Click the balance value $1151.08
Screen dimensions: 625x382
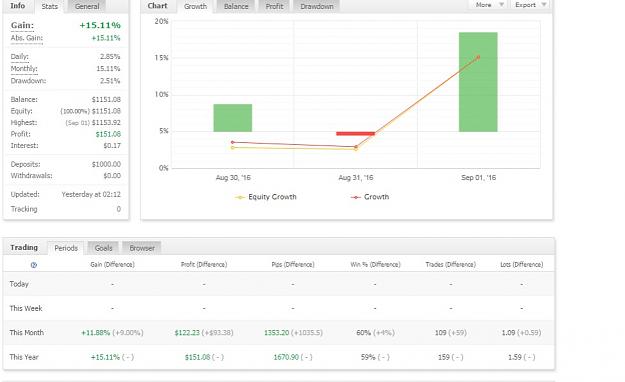pos(106,99)
